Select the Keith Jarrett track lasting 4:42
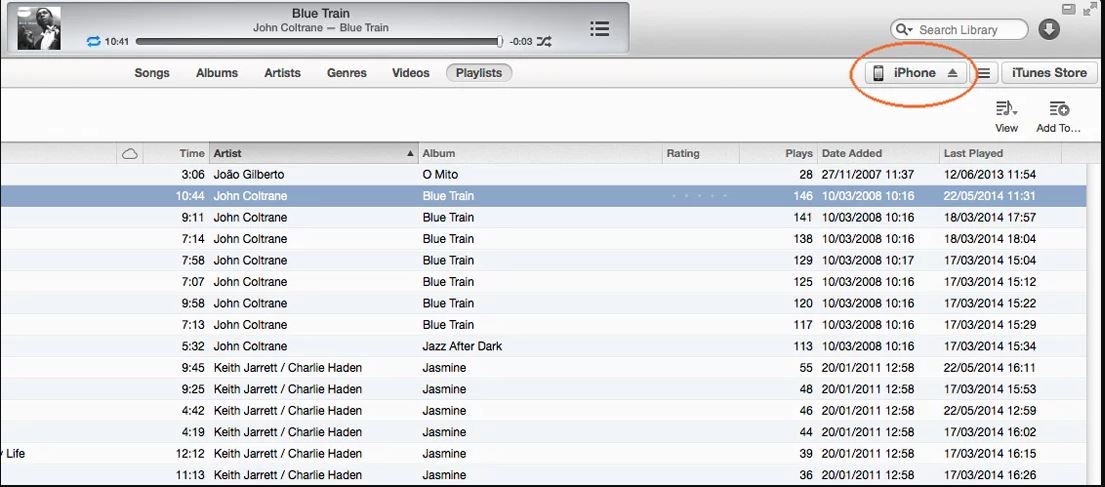Screen dimensions: 1105x487 pyautogui.click(x=543, y=411)
